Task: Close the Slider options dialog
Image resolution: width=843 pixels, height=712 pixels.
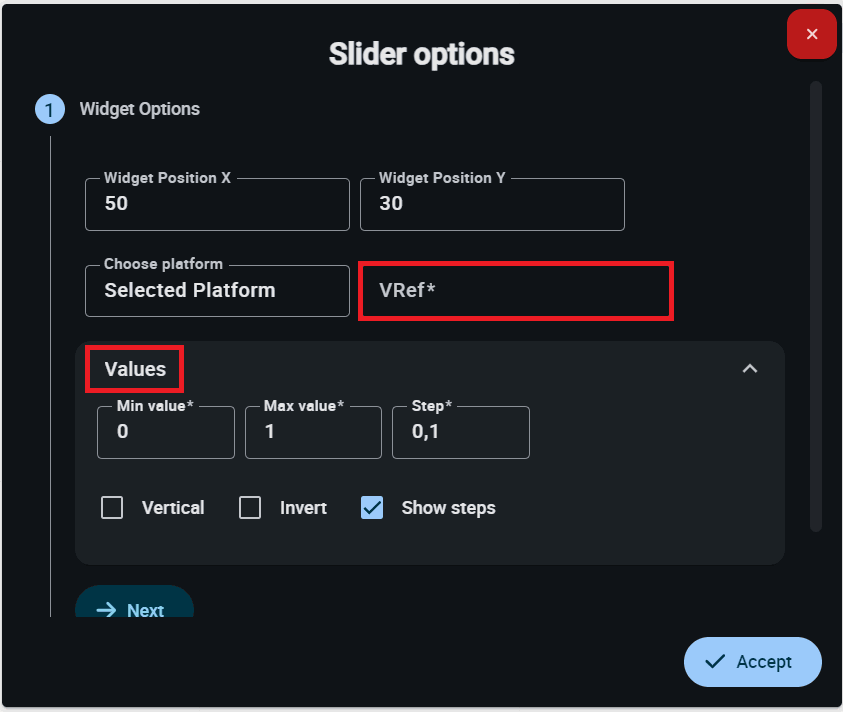Action: pyautogui.click(x=812, y=34)
